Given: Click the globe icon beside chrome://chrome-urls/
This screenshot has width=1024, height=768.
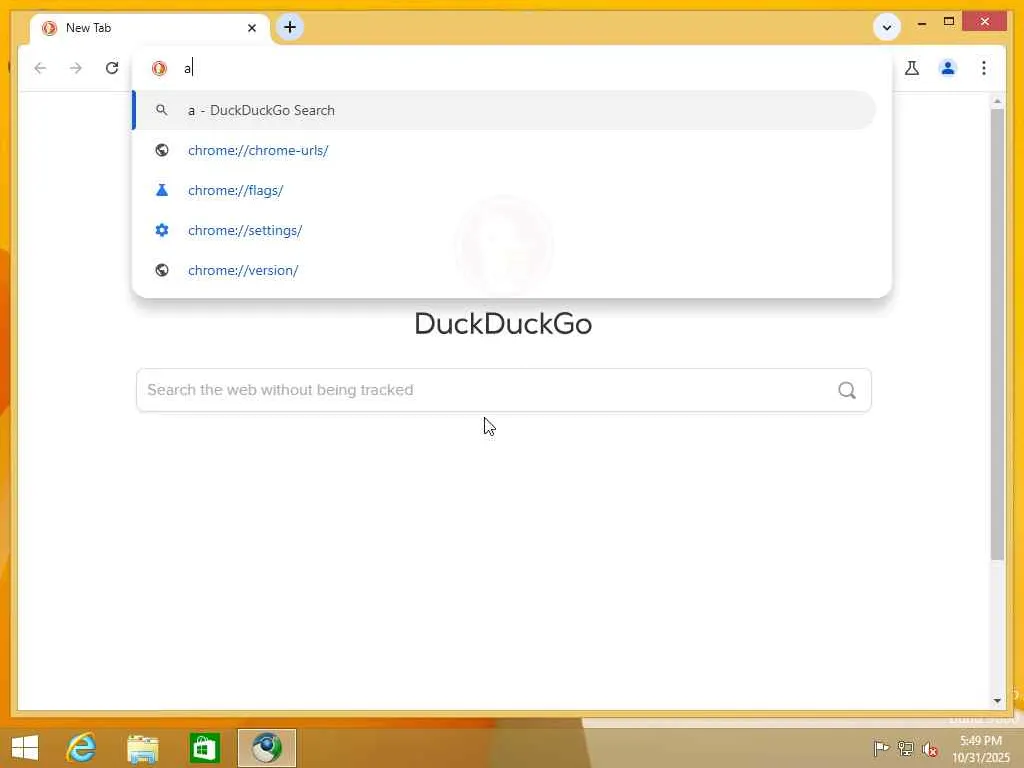Looking at the screenshot, I should click(162, 150).
